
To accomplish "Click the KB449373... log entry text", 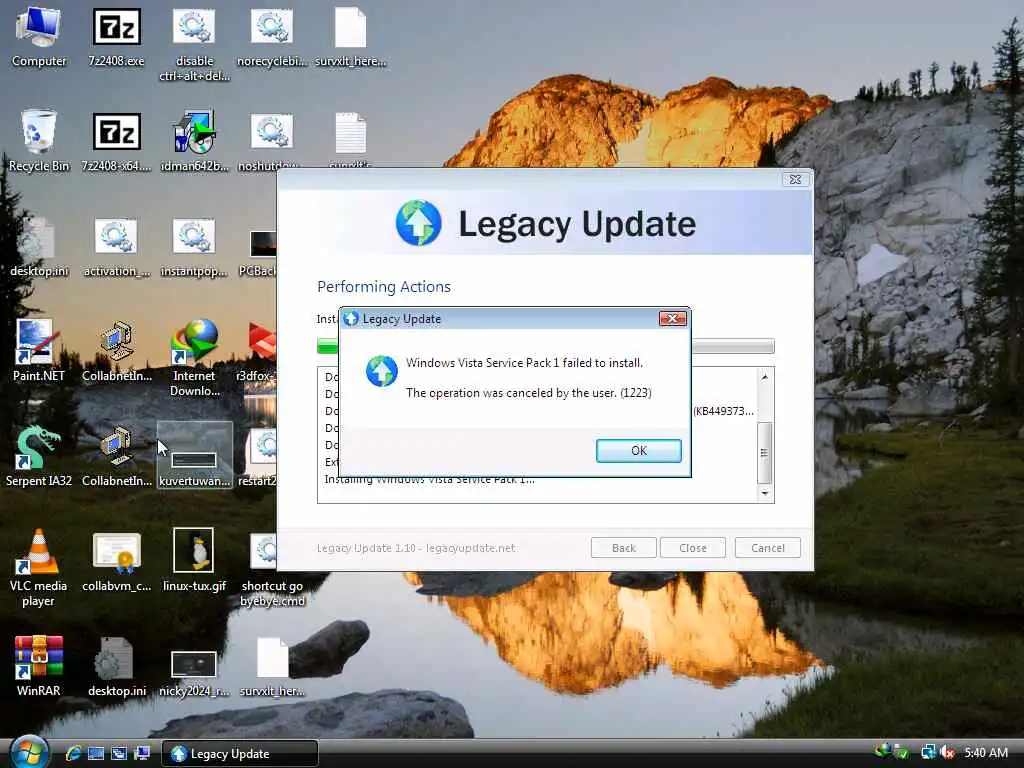I will click(x=723, y=411).
